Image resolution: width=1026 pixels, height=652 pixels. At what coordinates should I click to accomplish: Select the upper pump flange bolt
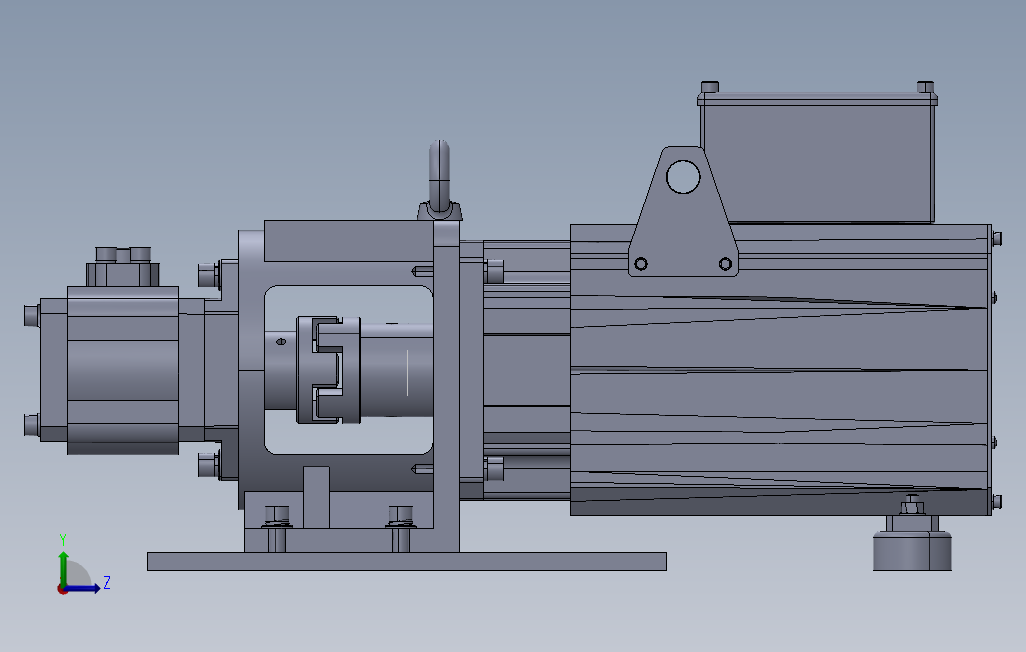[x=209, y=275]
